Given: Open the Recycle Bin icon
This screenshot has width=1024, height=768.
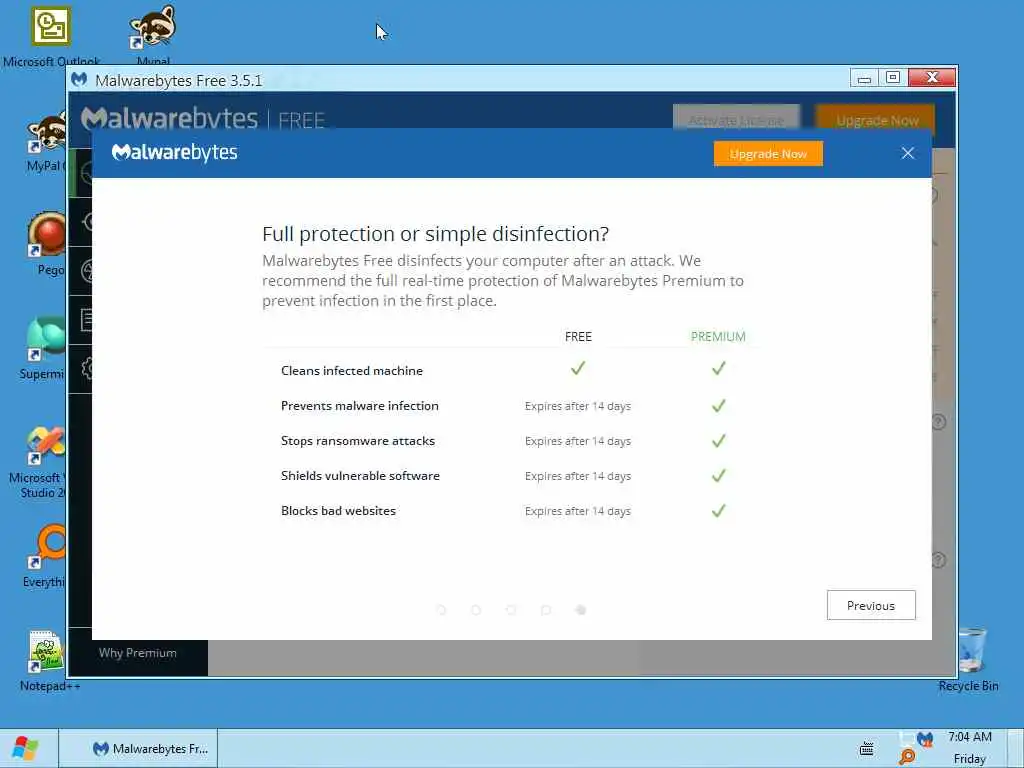Looking at the screenshot, I should coord(970,650).
